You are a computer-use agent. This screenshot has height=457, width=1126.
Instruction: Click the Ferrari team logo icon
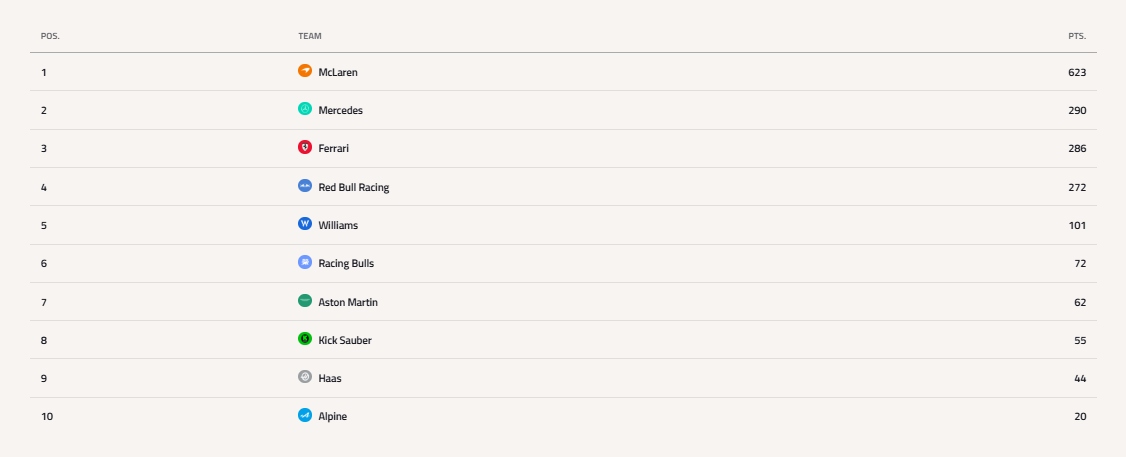[x=305, y=147]
